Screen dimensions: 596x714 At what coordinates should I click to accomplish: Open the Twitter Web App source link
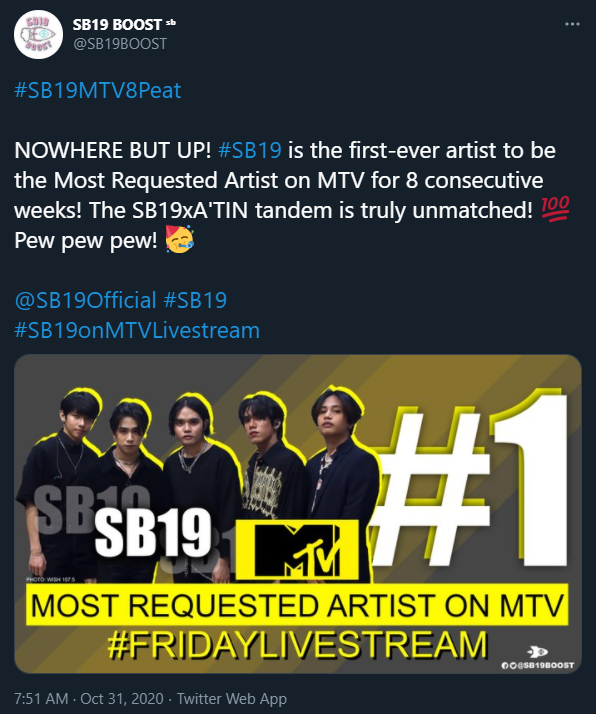(232, 699)
